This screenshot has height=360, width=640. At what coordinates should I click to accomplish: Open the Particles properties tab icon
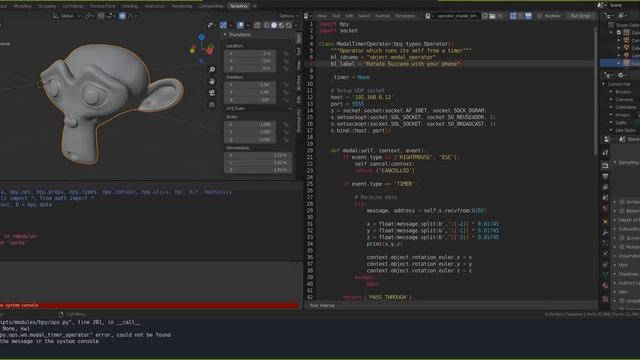(605, 243)
